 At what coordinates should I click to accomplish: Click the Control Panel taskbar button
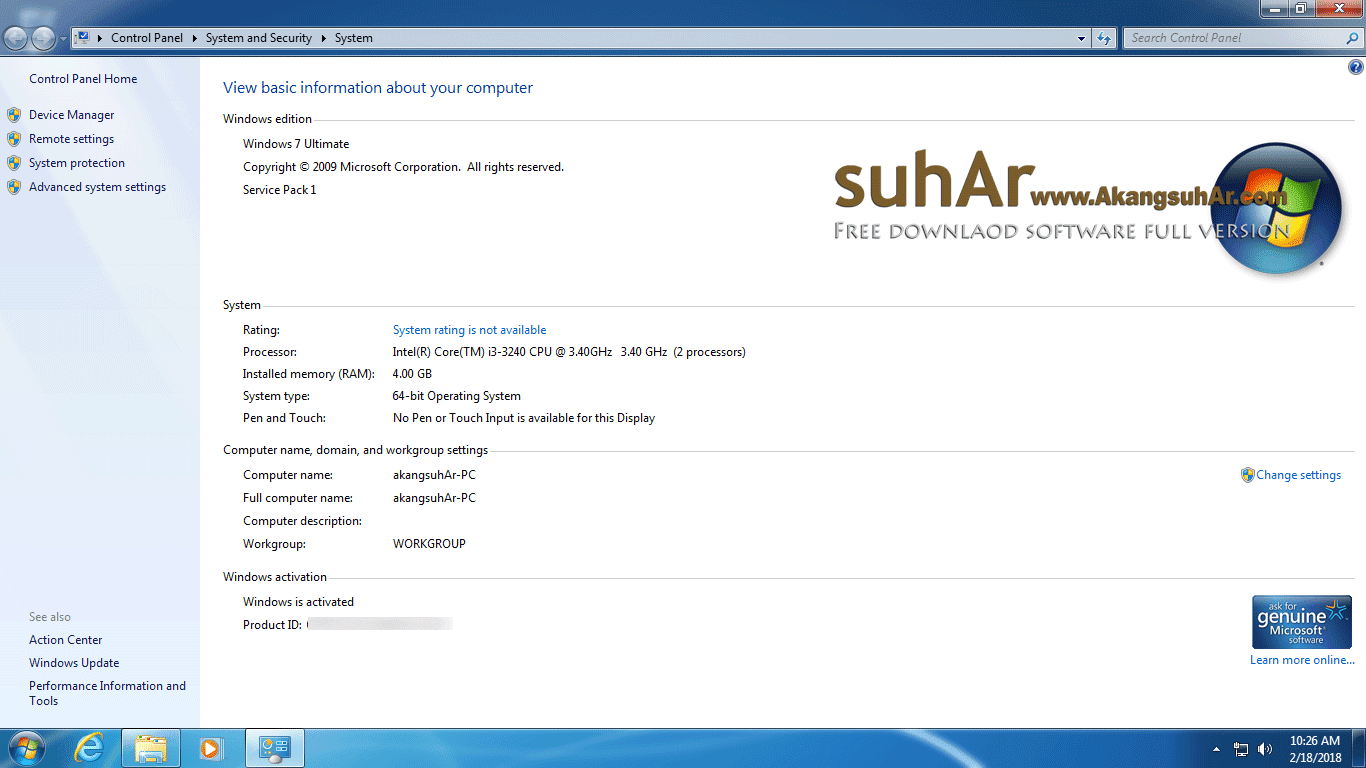274,748
